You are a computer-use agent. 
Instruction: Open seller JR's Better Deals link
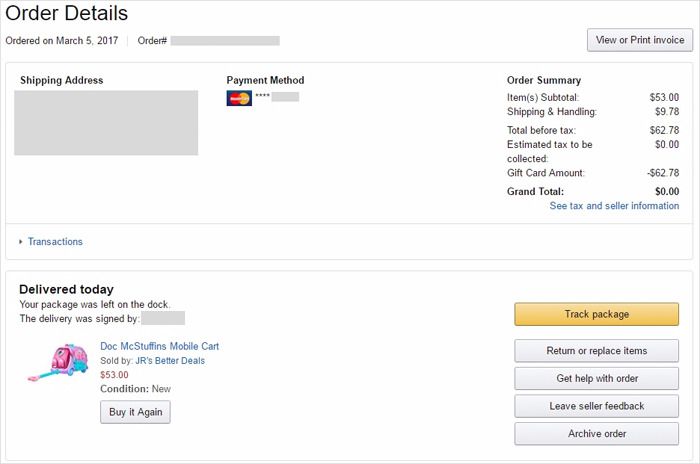click(x=170, y=361)
